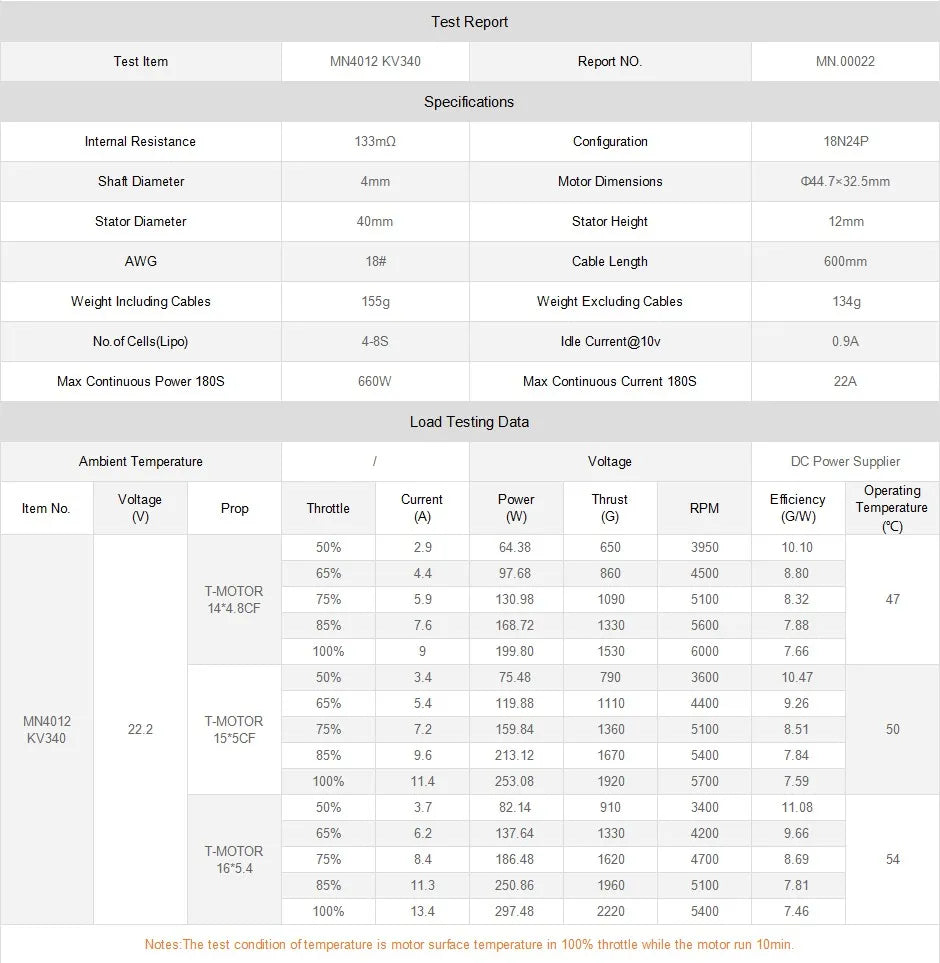Click the 18N24P Configuration cell
Screen dimensions: 940x963
point(845,141)
